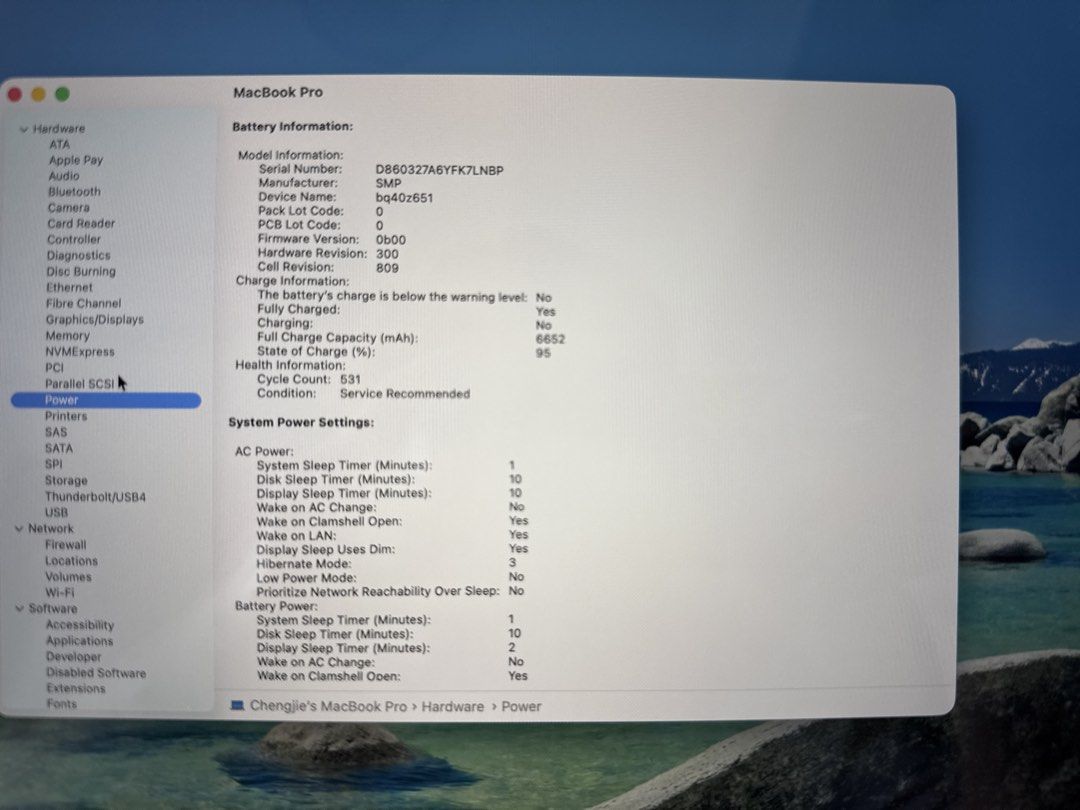Click the device name bq40z651
The image size is (1080, 810).
(404, 198)
